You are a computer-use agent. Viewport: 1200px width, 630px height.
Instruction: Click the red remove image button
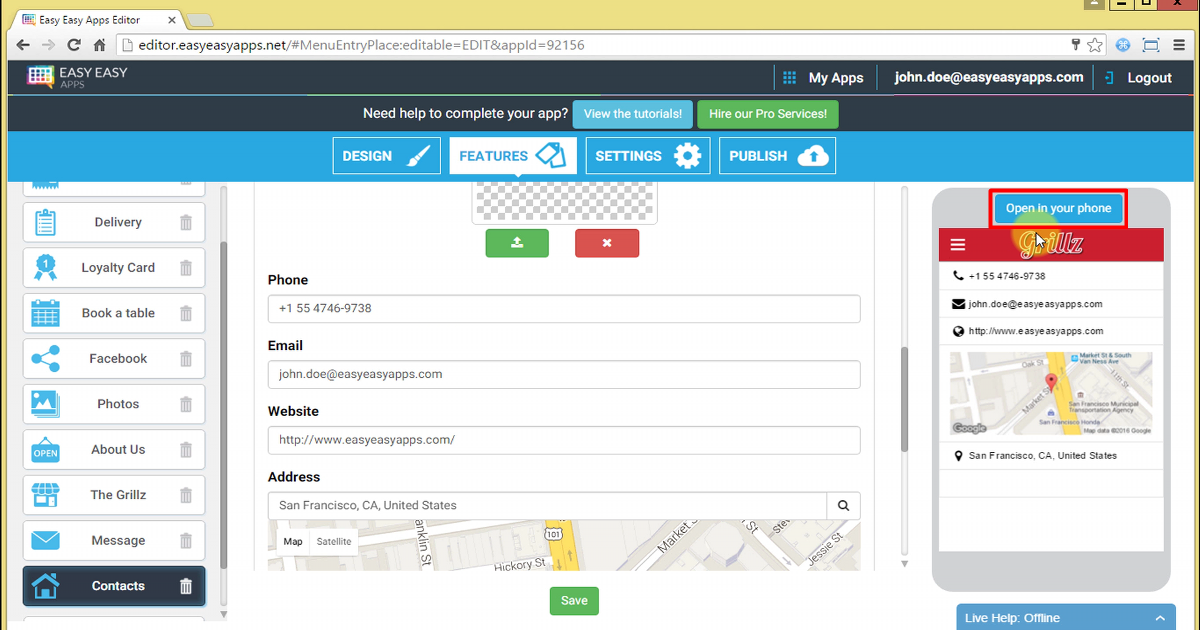tap(606, 243)
